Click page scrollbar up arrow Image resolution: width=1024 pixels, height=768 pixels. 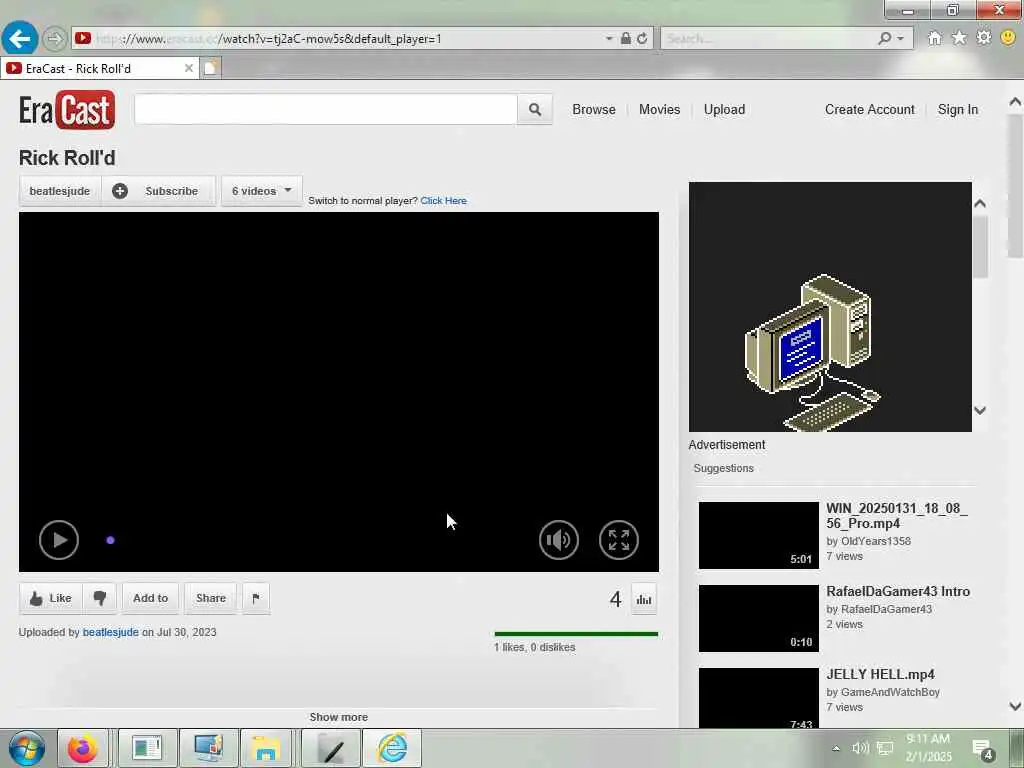1015,102
